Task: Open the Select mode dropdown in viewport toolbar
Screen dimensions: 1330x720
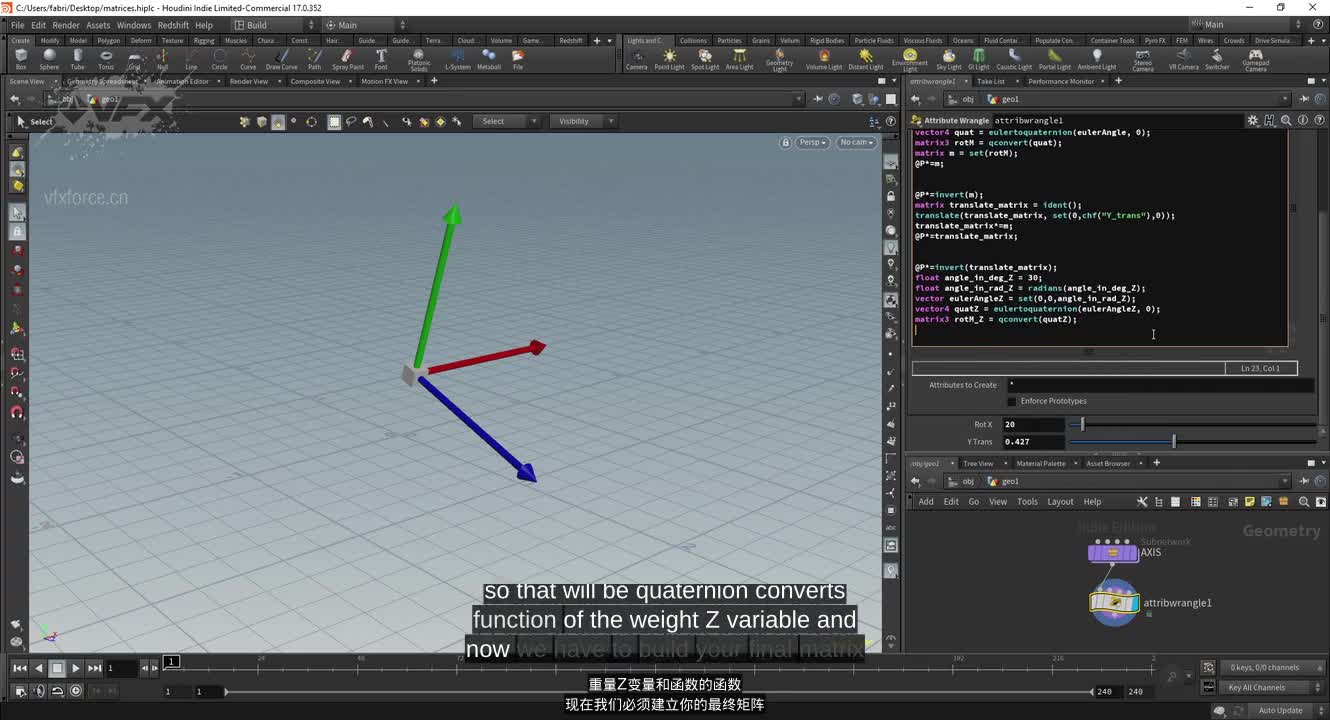Action: coord(506,120)
